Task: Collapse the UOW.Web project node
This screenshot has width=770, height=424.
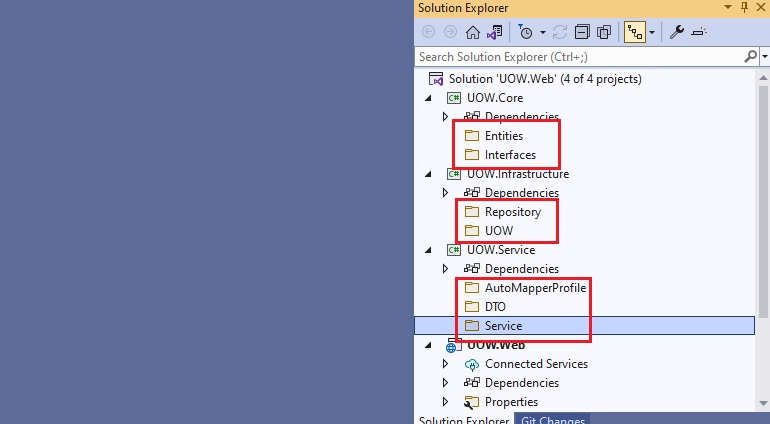Action: [428, 345]
